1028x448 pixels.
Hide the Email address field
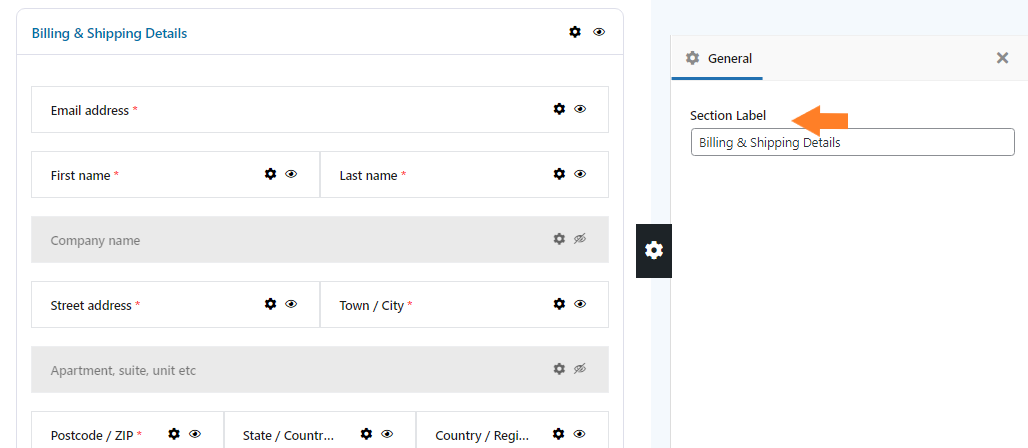pyautogui.click(x=580, y=109)
